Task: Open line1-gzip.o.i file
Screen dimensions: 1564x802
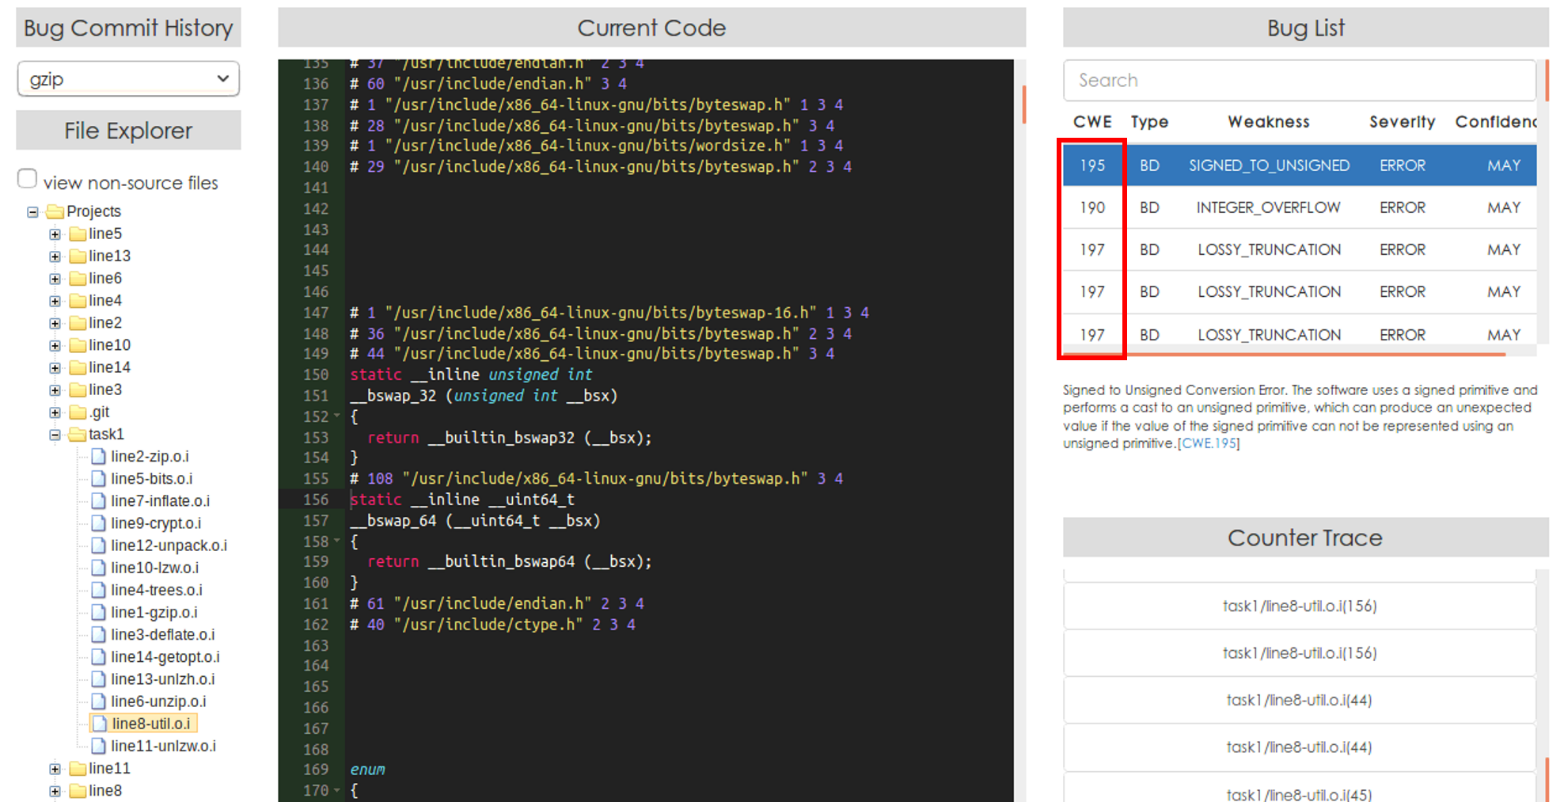Action: (x=154, y=612)
